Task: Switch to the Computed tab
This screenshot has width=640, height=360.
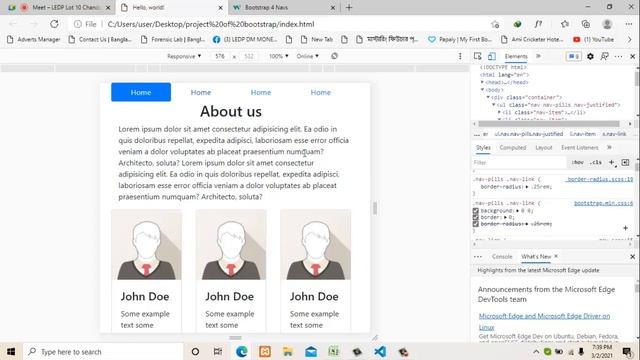Action: tap(513, 147)
